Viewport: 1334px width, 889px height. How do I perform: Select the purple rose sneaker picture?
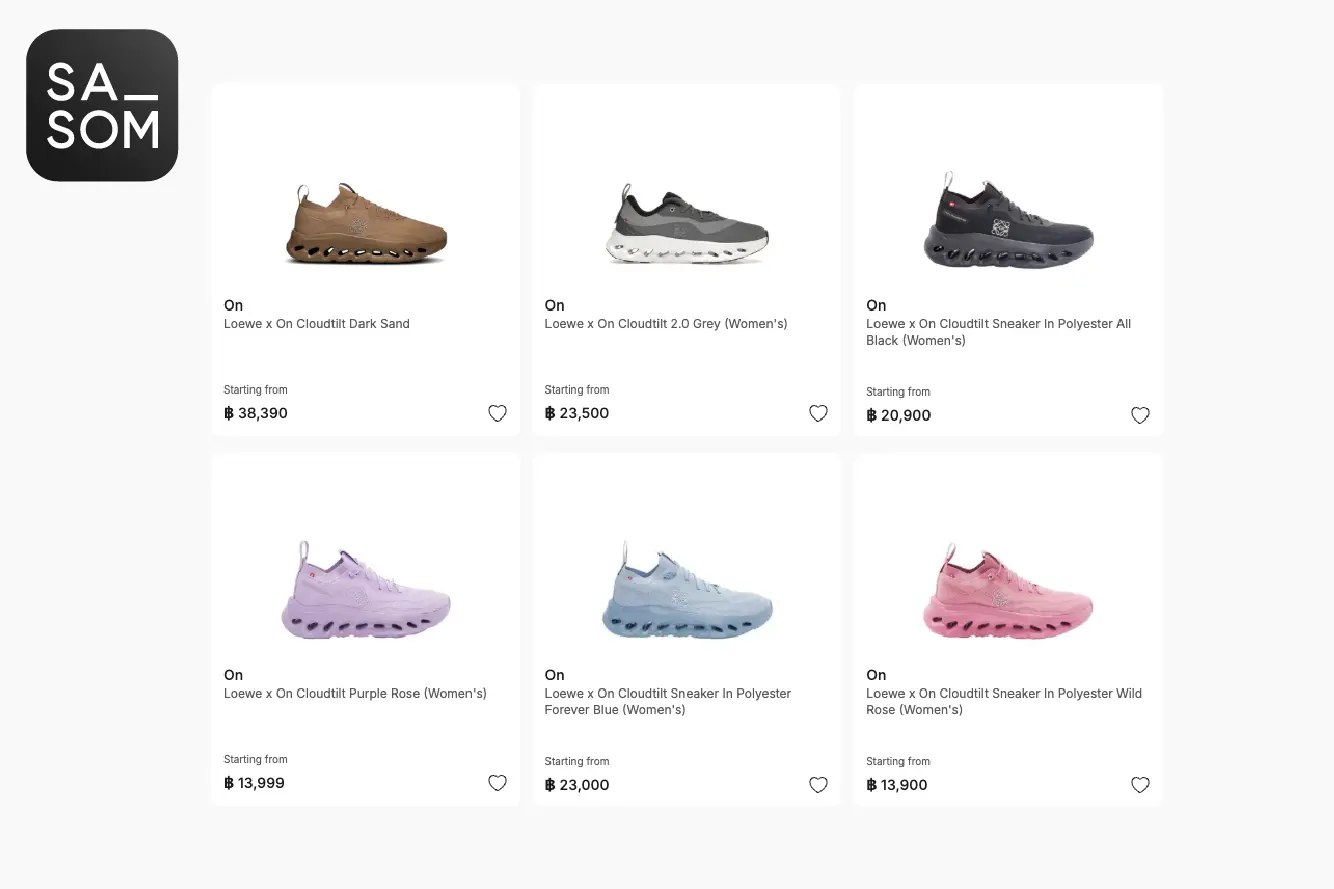click(366, 590)
